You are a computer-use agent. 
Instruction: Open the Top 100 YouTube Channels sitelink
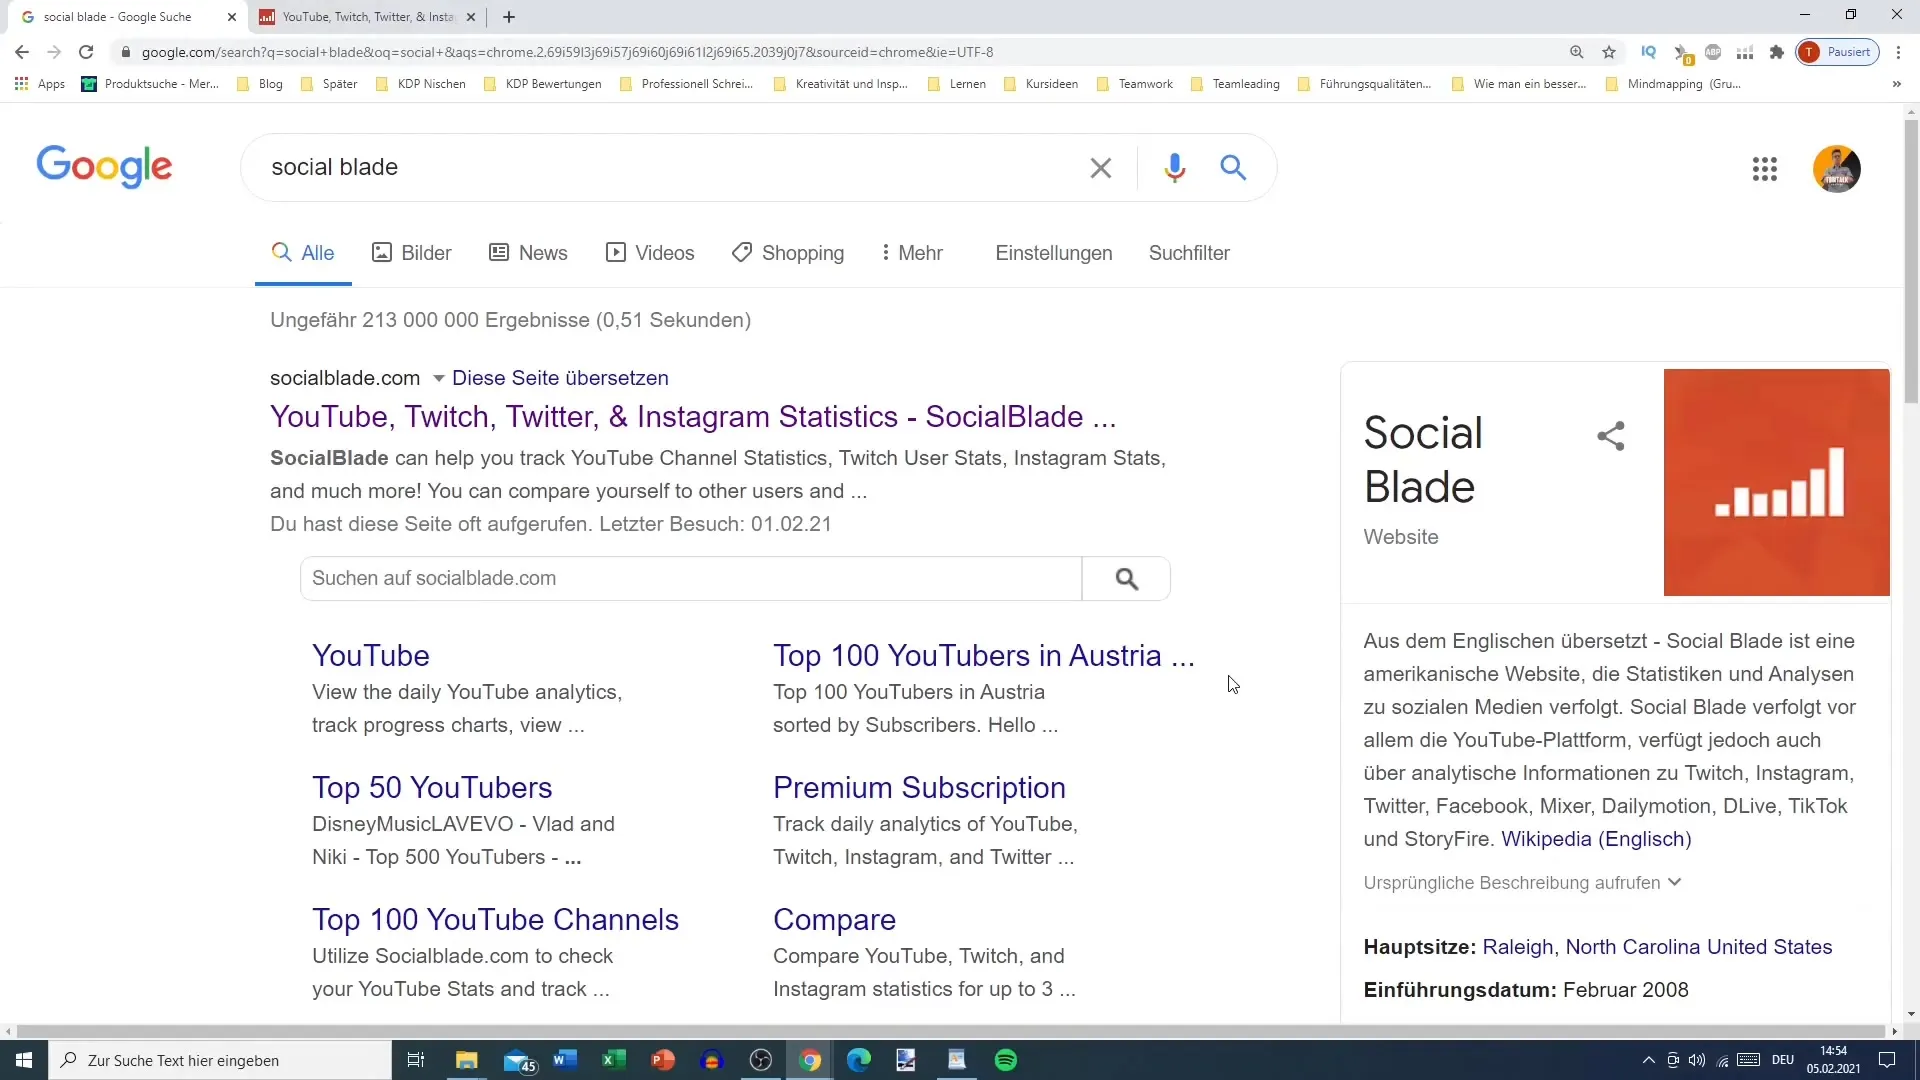[495, 920]
